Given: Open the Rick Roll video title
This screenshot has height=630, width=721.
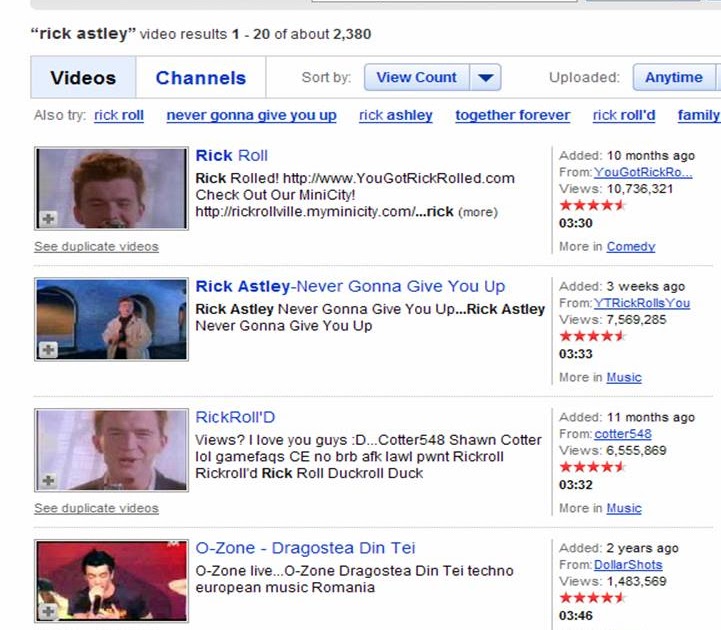Looking at the screenshot, I should click(x=231, y=155).
